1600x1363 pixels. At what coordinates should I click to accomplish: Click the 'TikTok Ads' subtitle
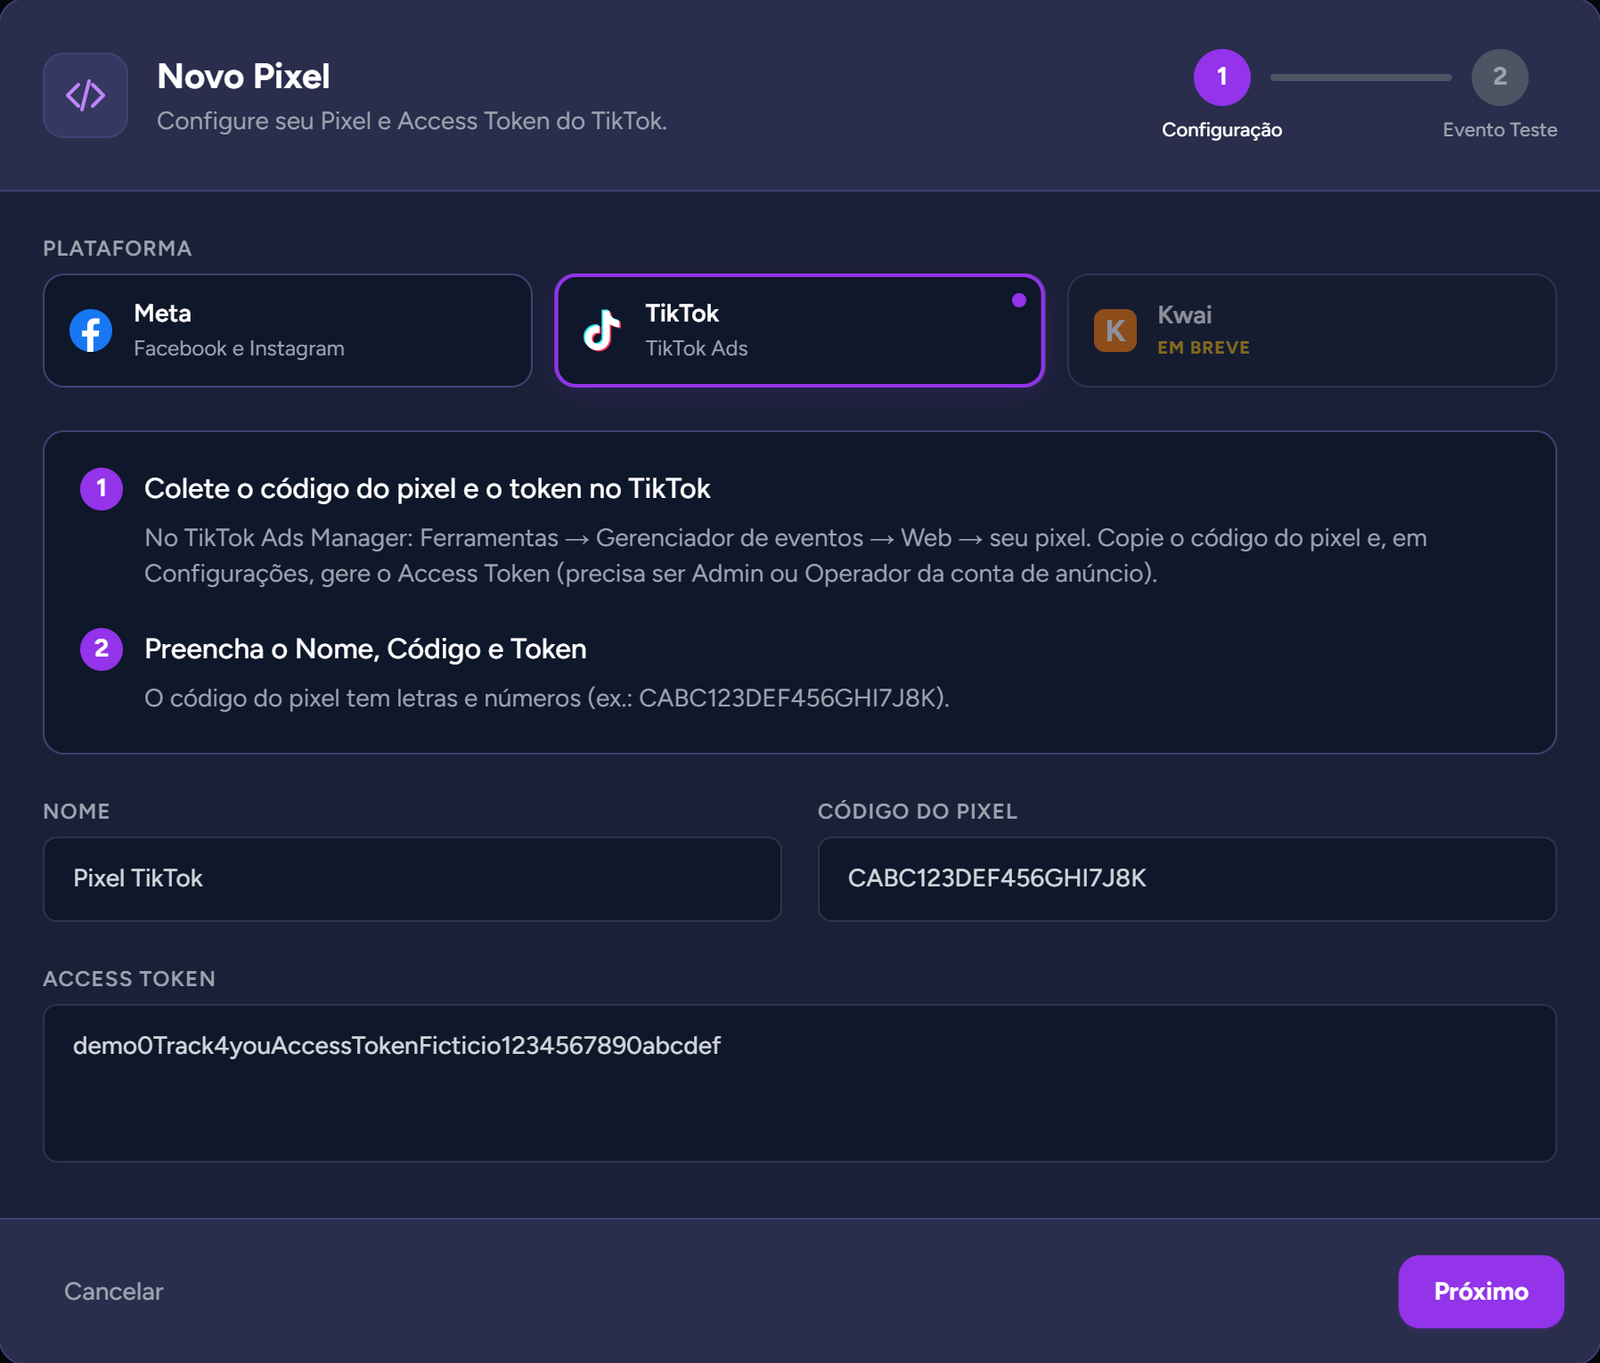(x=696, y=349)
